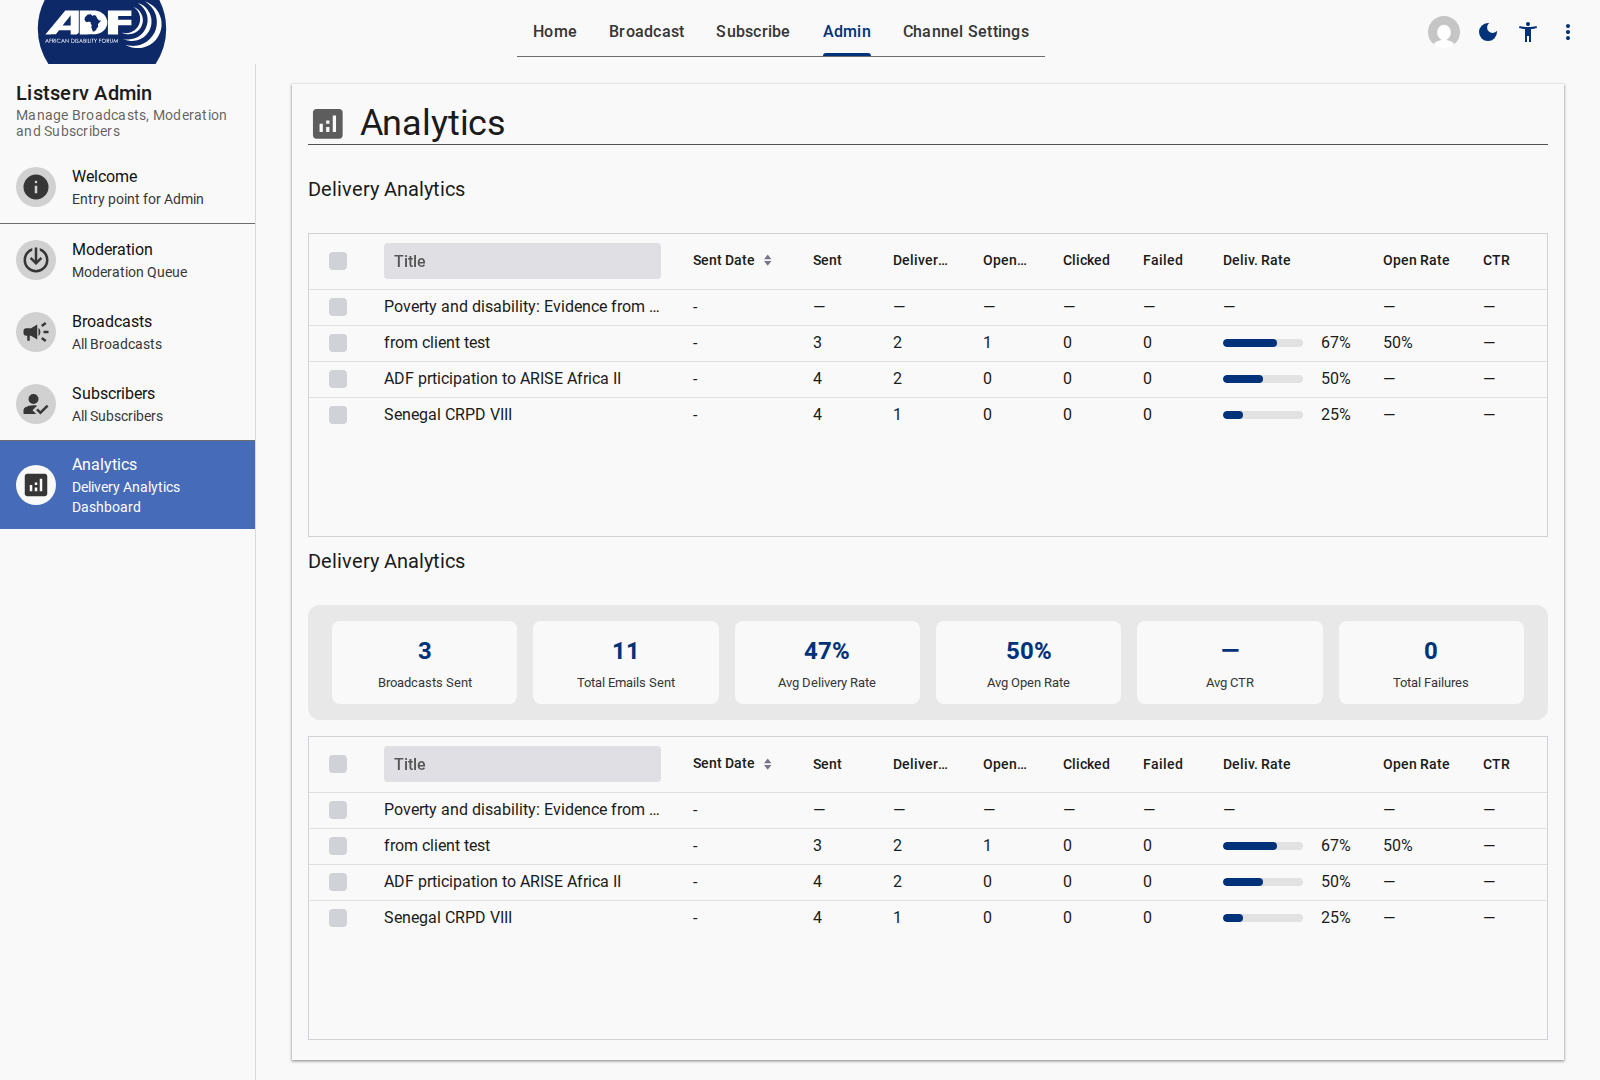Toggle select-all checkbox in second table
Screen dimensions: 1600x1080
(338, 764)
